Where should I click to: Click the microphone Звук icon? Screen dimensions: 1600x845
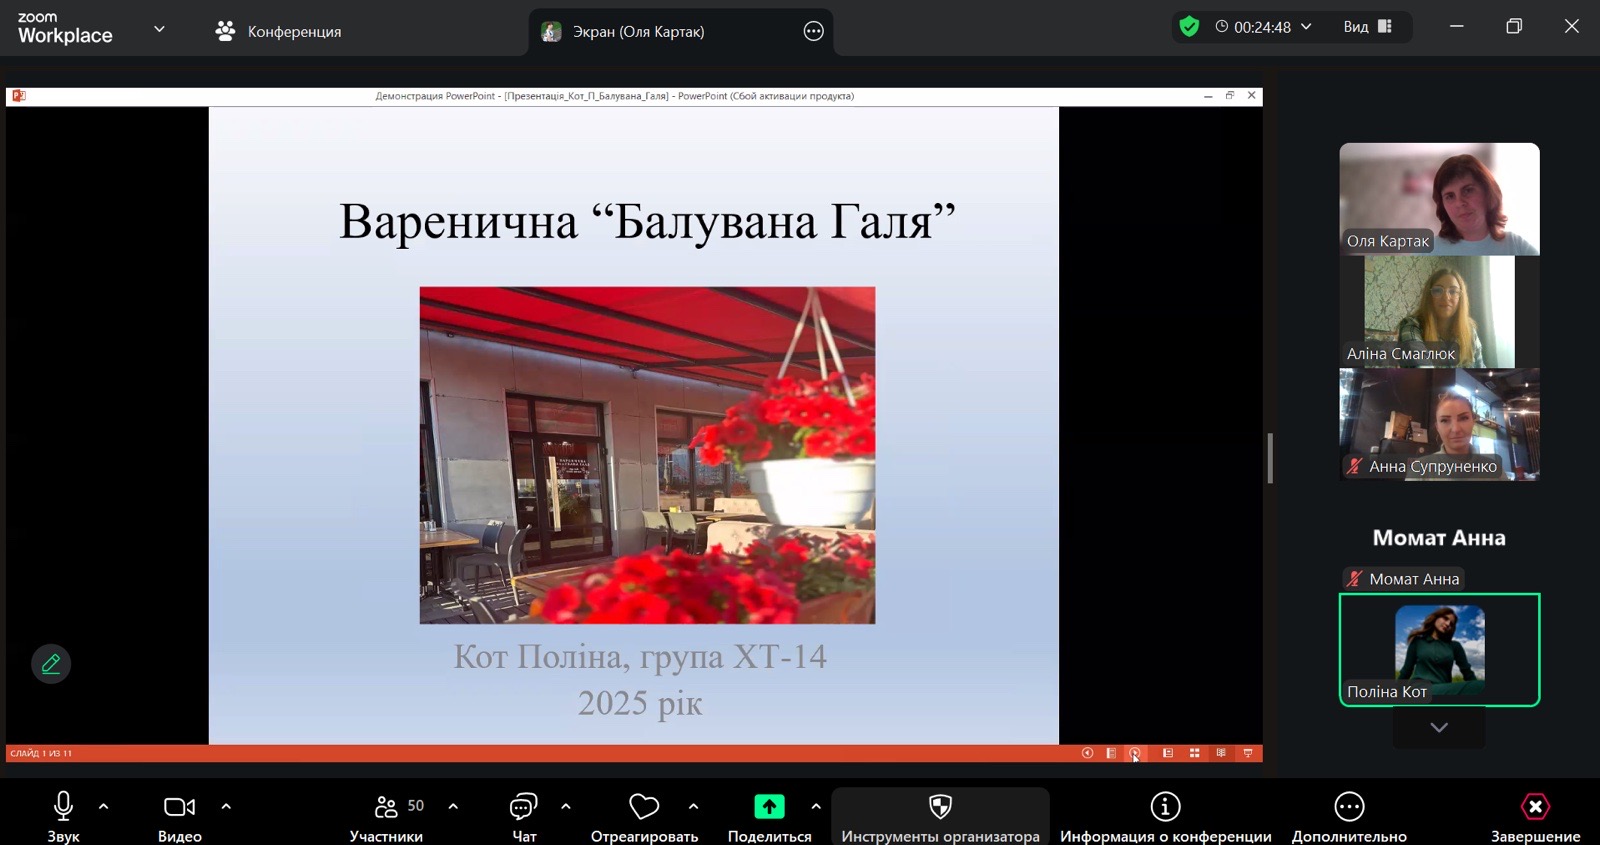click(63, 806)
